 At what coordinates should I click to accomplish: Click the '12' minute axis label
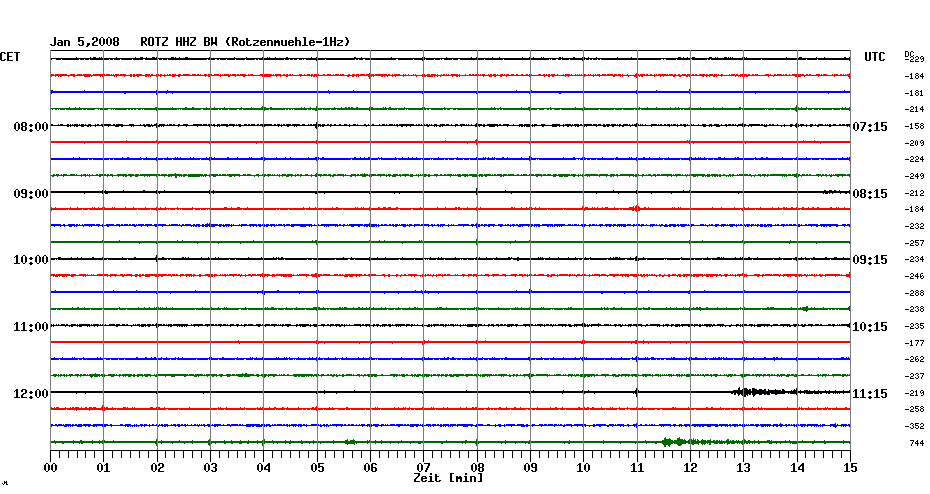(690, 467)
